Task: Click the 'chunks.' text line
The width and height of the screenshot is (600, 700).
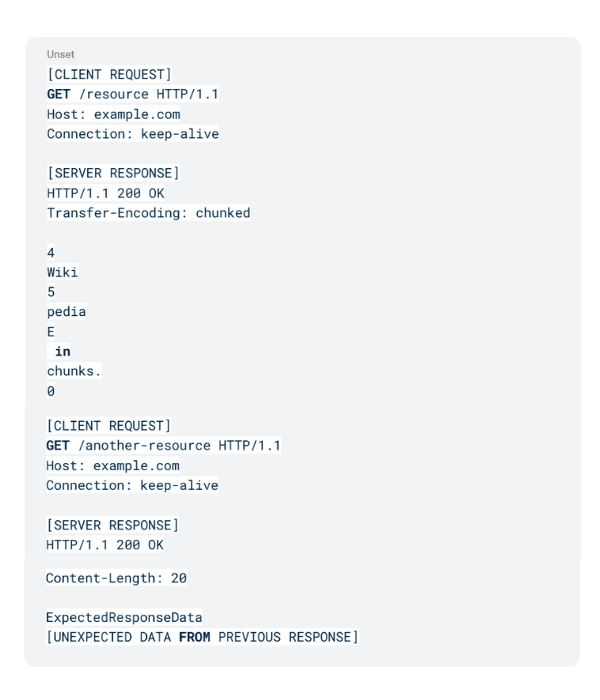Action: pyautogui.click(x=74, y=371)
